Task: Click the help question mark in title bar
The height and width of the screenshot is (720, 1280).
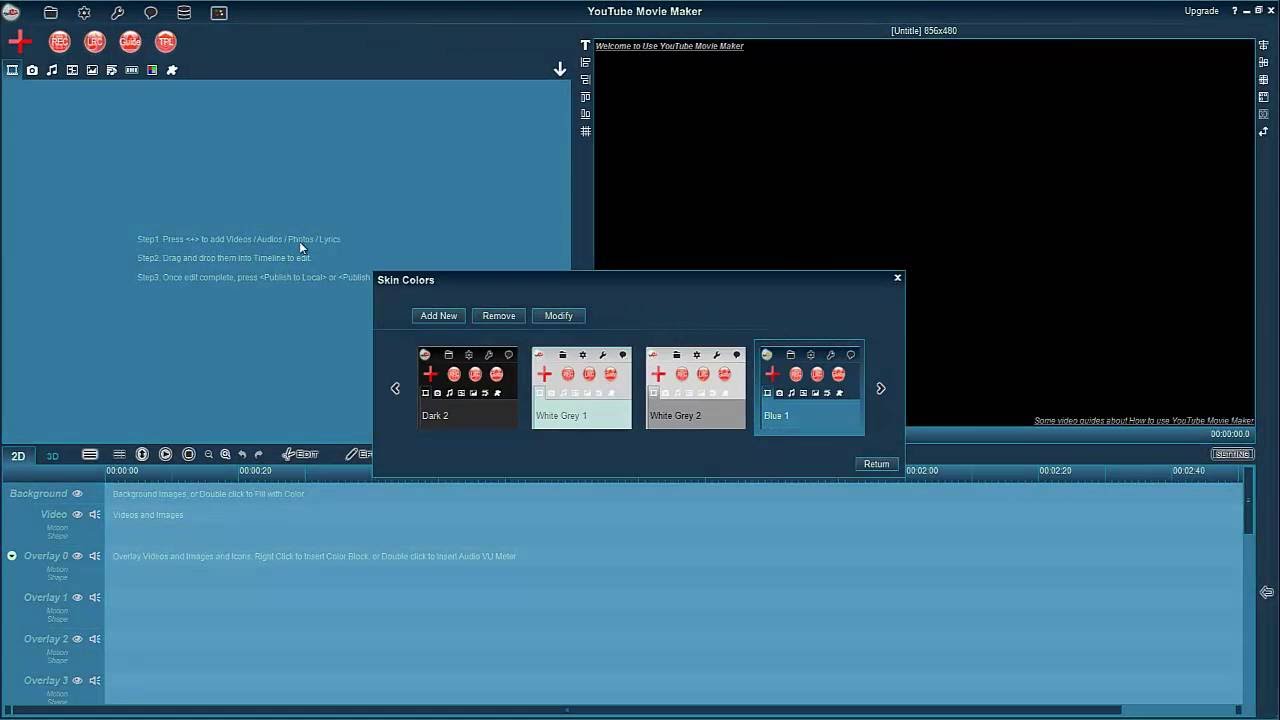Action: click(x=1235, y=11)
